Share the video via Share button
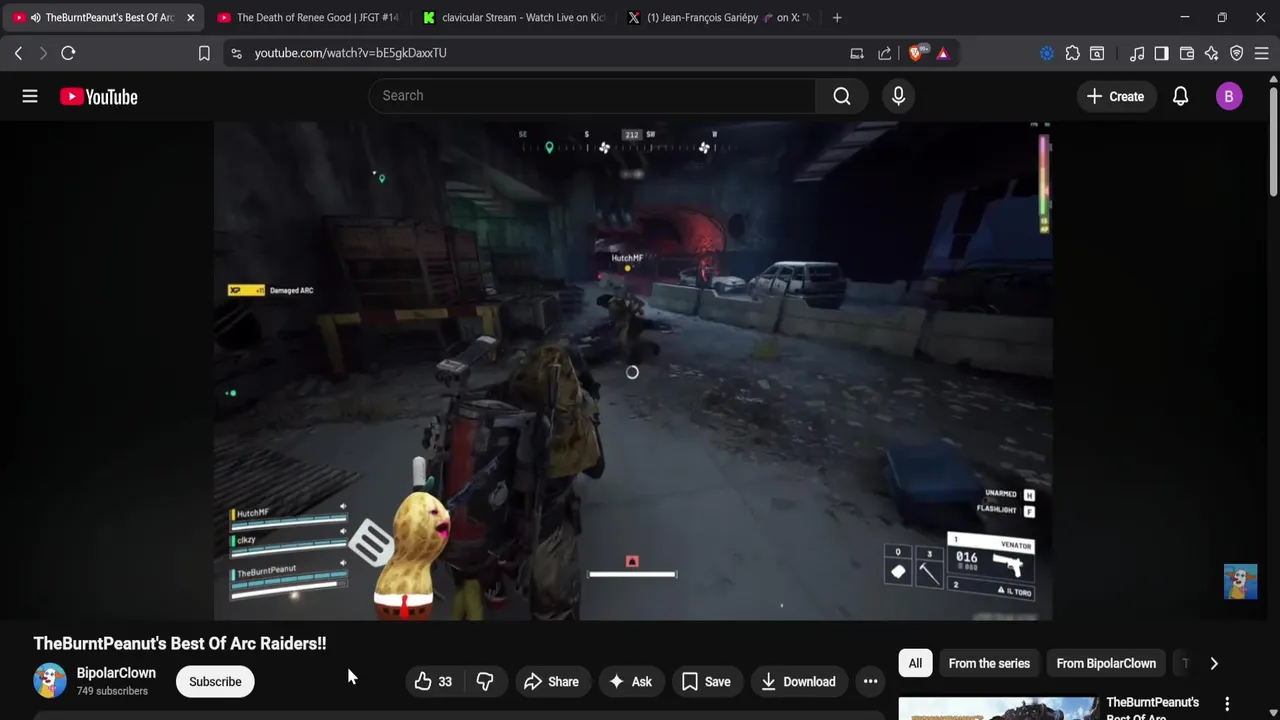This screenshot has width=1280, height=720. [x=551, y=682]
